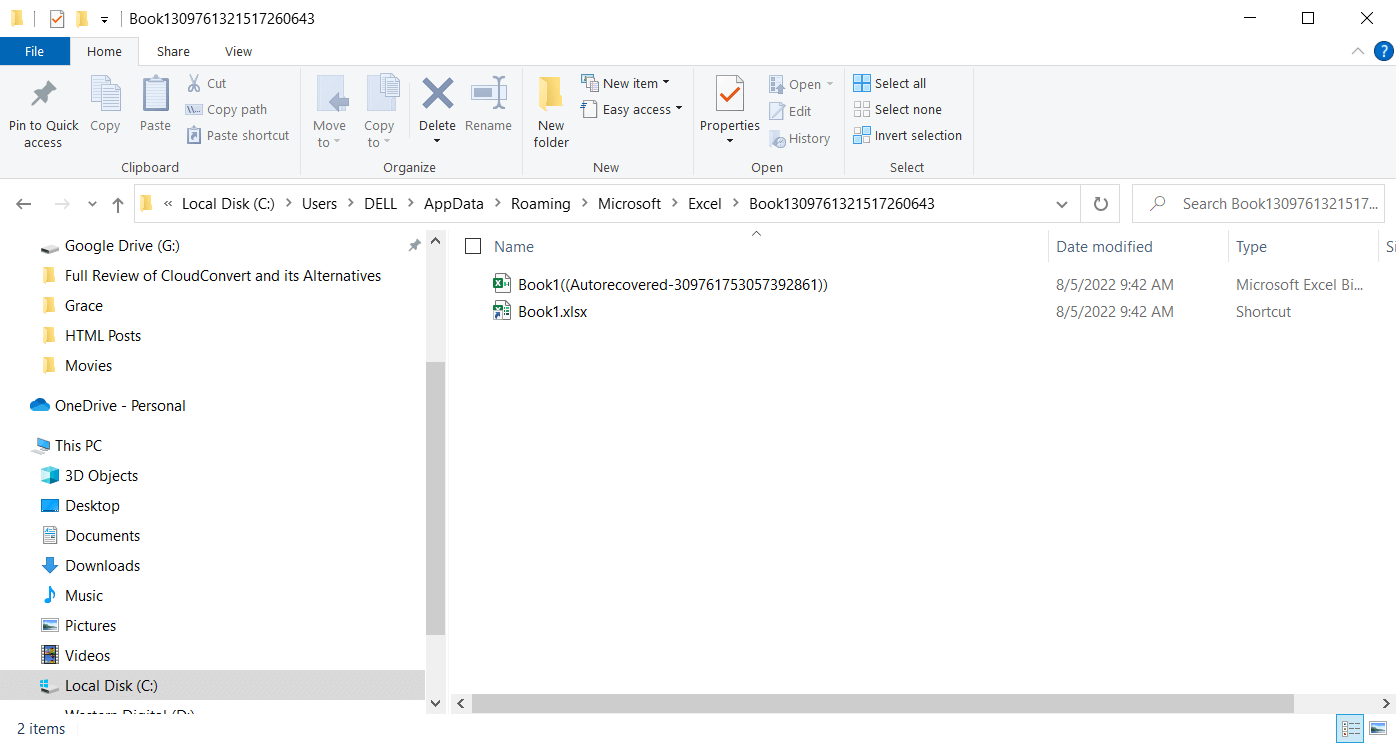This screenshot has width=1396, height=743.
Task: Open the Book1.xlsx shortcut
Action: click(551, 311)
